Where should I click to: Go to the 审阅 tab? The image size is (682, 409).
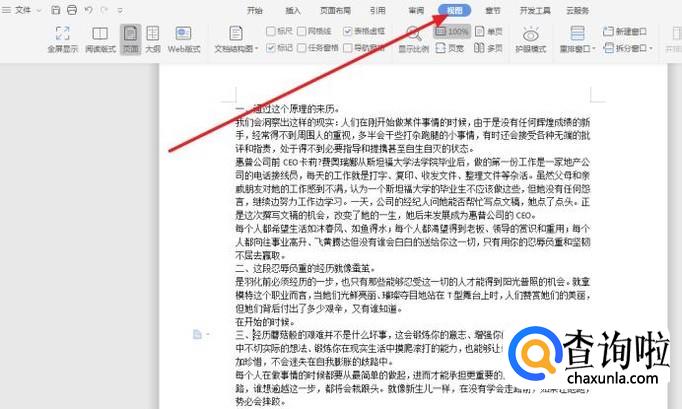pos(416,10)
